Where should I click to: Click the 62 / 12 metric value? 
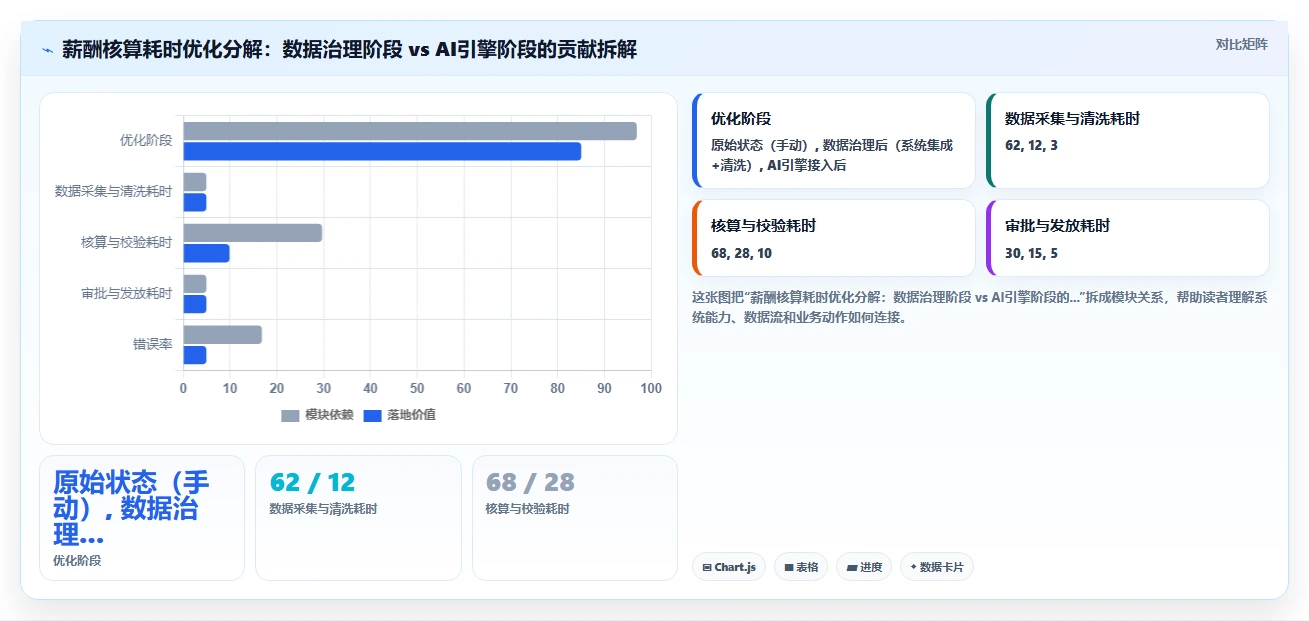(x=312, y=482)
